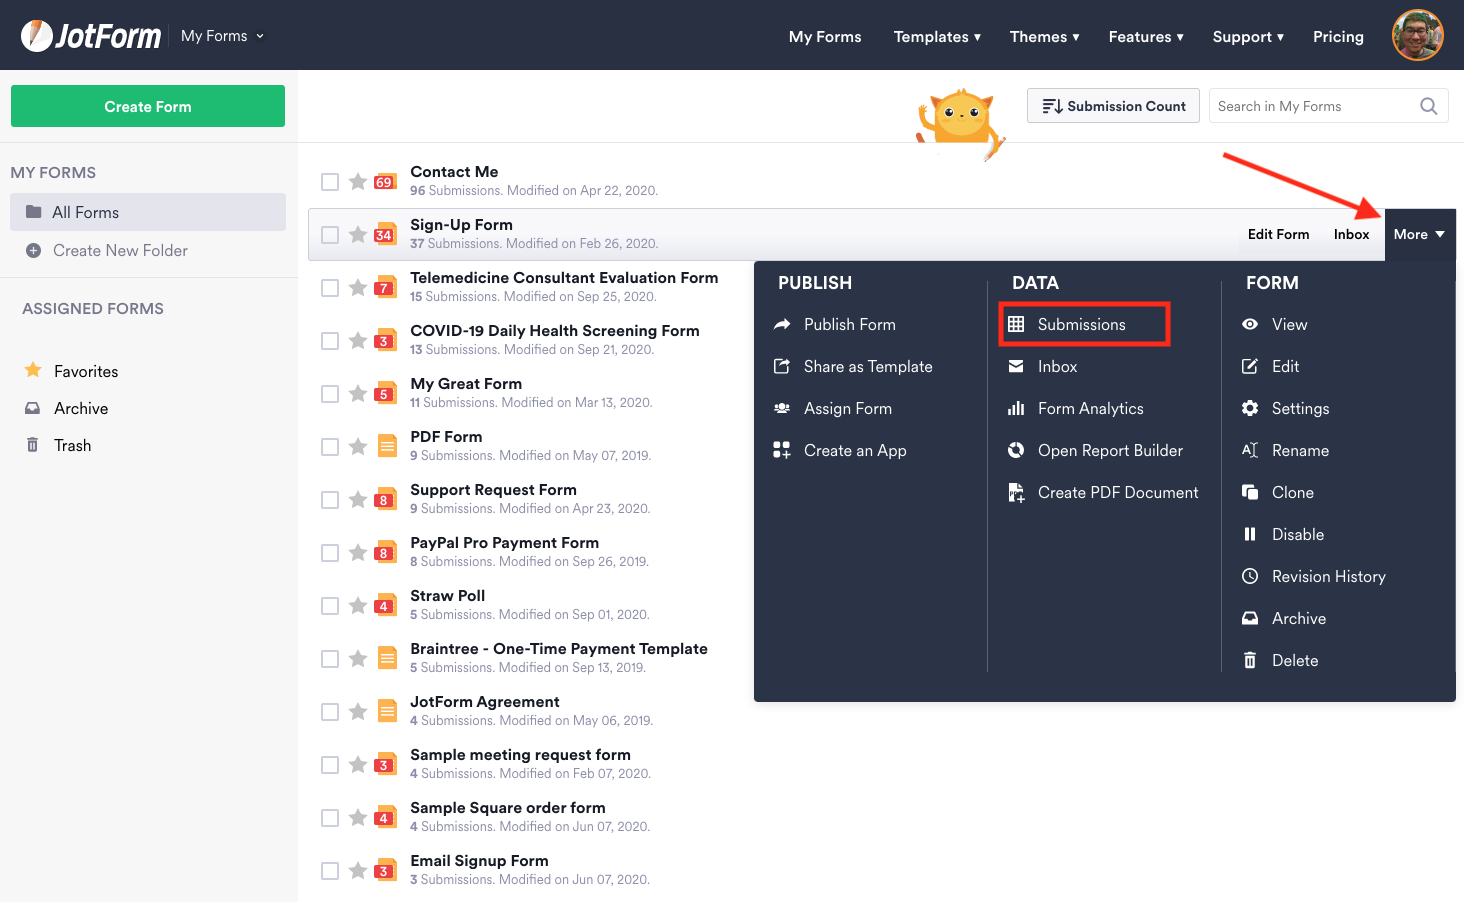Image resolution: width=1464 pixels, height=902 pixels.
Task: Click the star icon beside Contact Me
Action: 357,181
